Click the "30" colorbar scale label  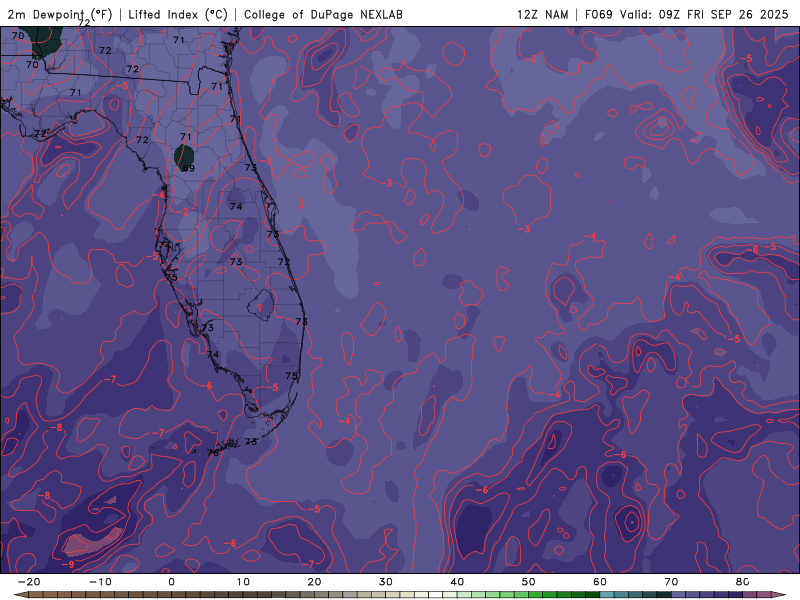(x=386, y=582)
